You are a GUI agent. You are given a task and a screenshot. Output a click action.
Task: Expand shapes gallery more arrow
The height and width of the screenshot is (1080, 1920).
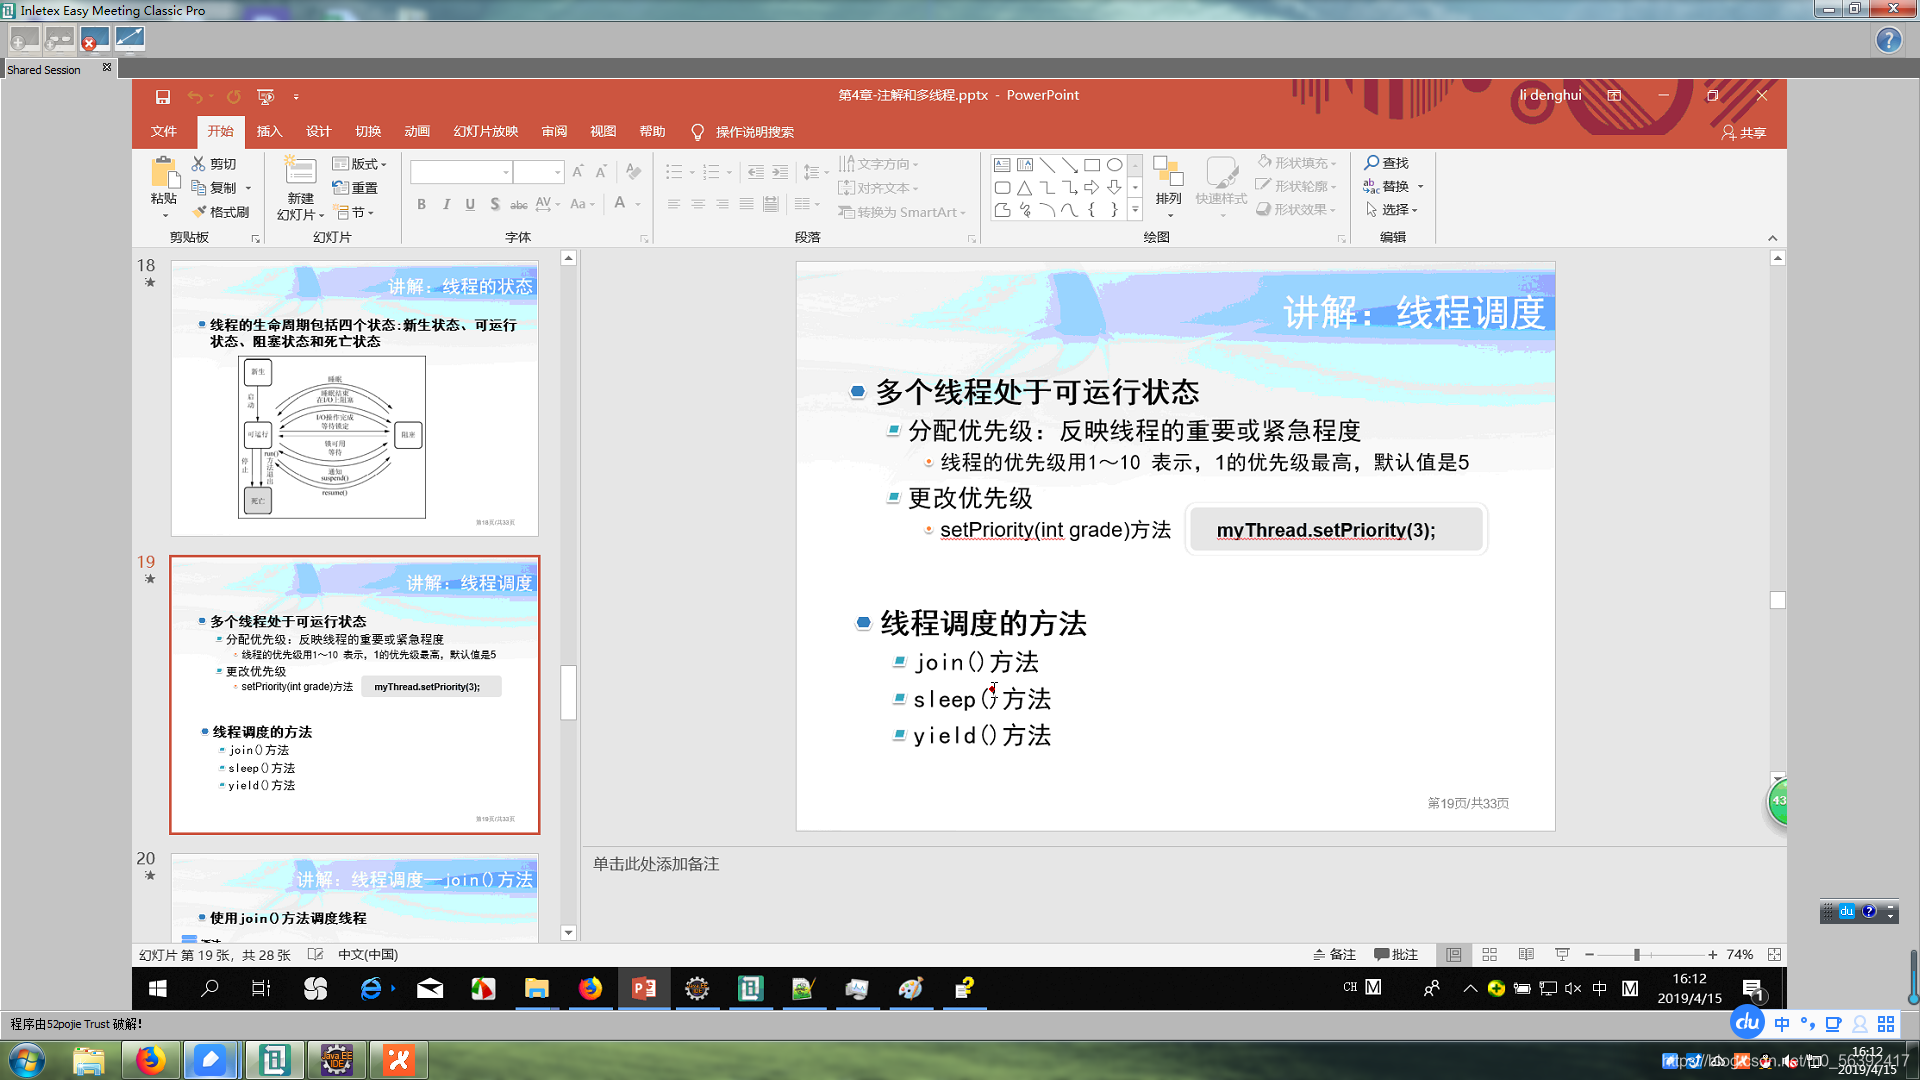[x=1135, y=210]
